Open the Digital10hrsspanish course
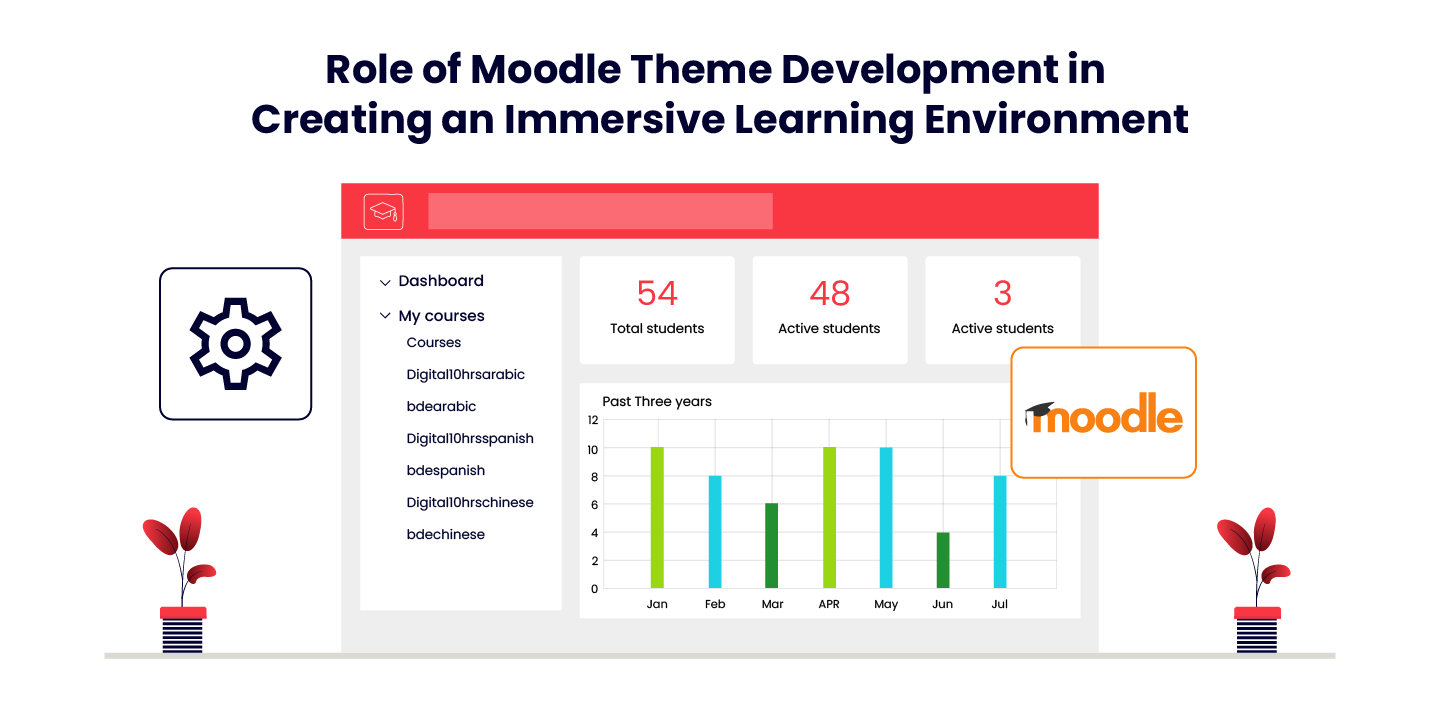1440x720 pixels. pyautogui.click(x=470, y=438)
